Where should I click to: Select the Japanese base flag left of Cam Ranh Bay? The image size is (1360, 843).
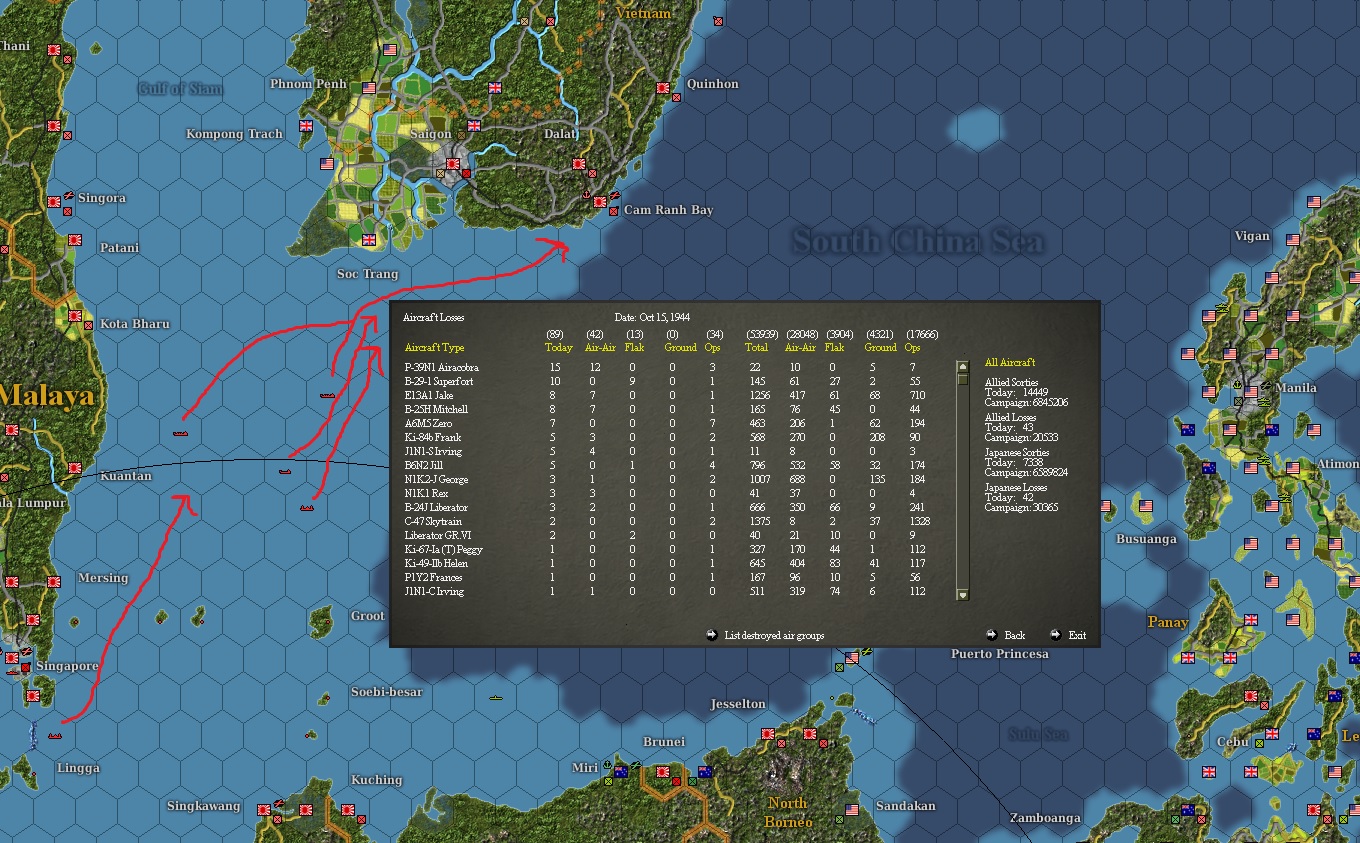click(599, 201)
